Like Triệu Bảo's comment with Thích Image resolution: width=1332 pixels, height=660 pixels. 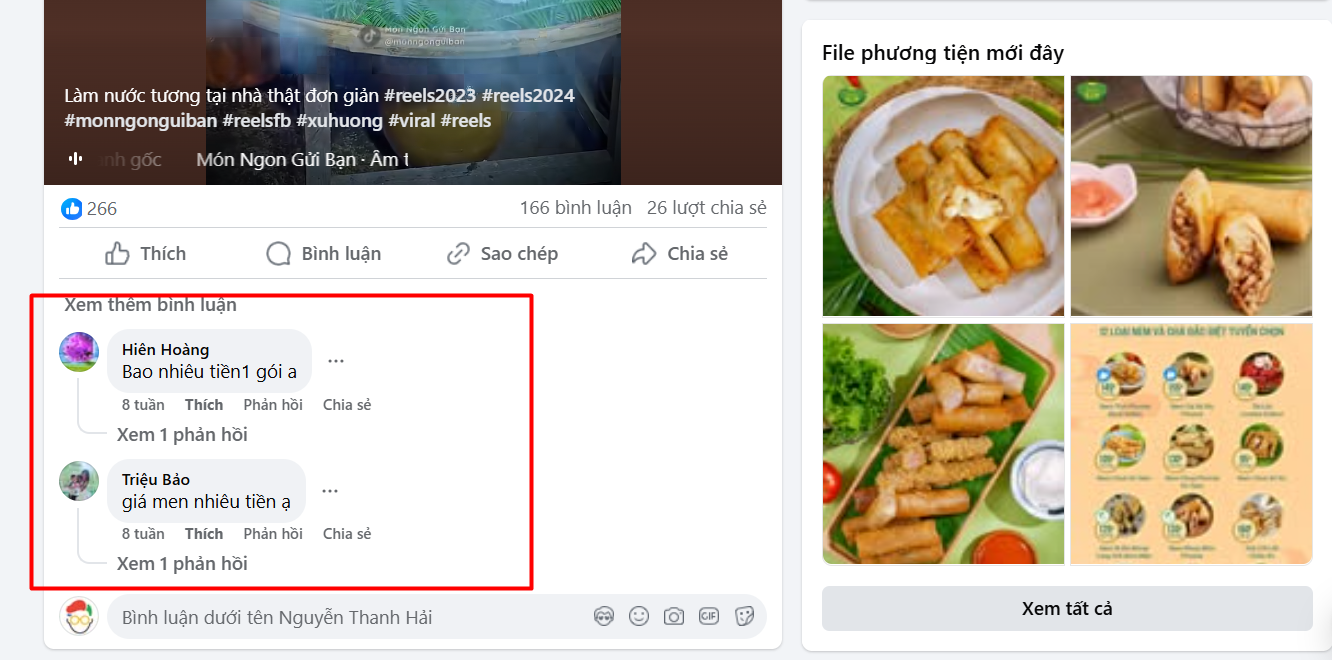[204, 534]
